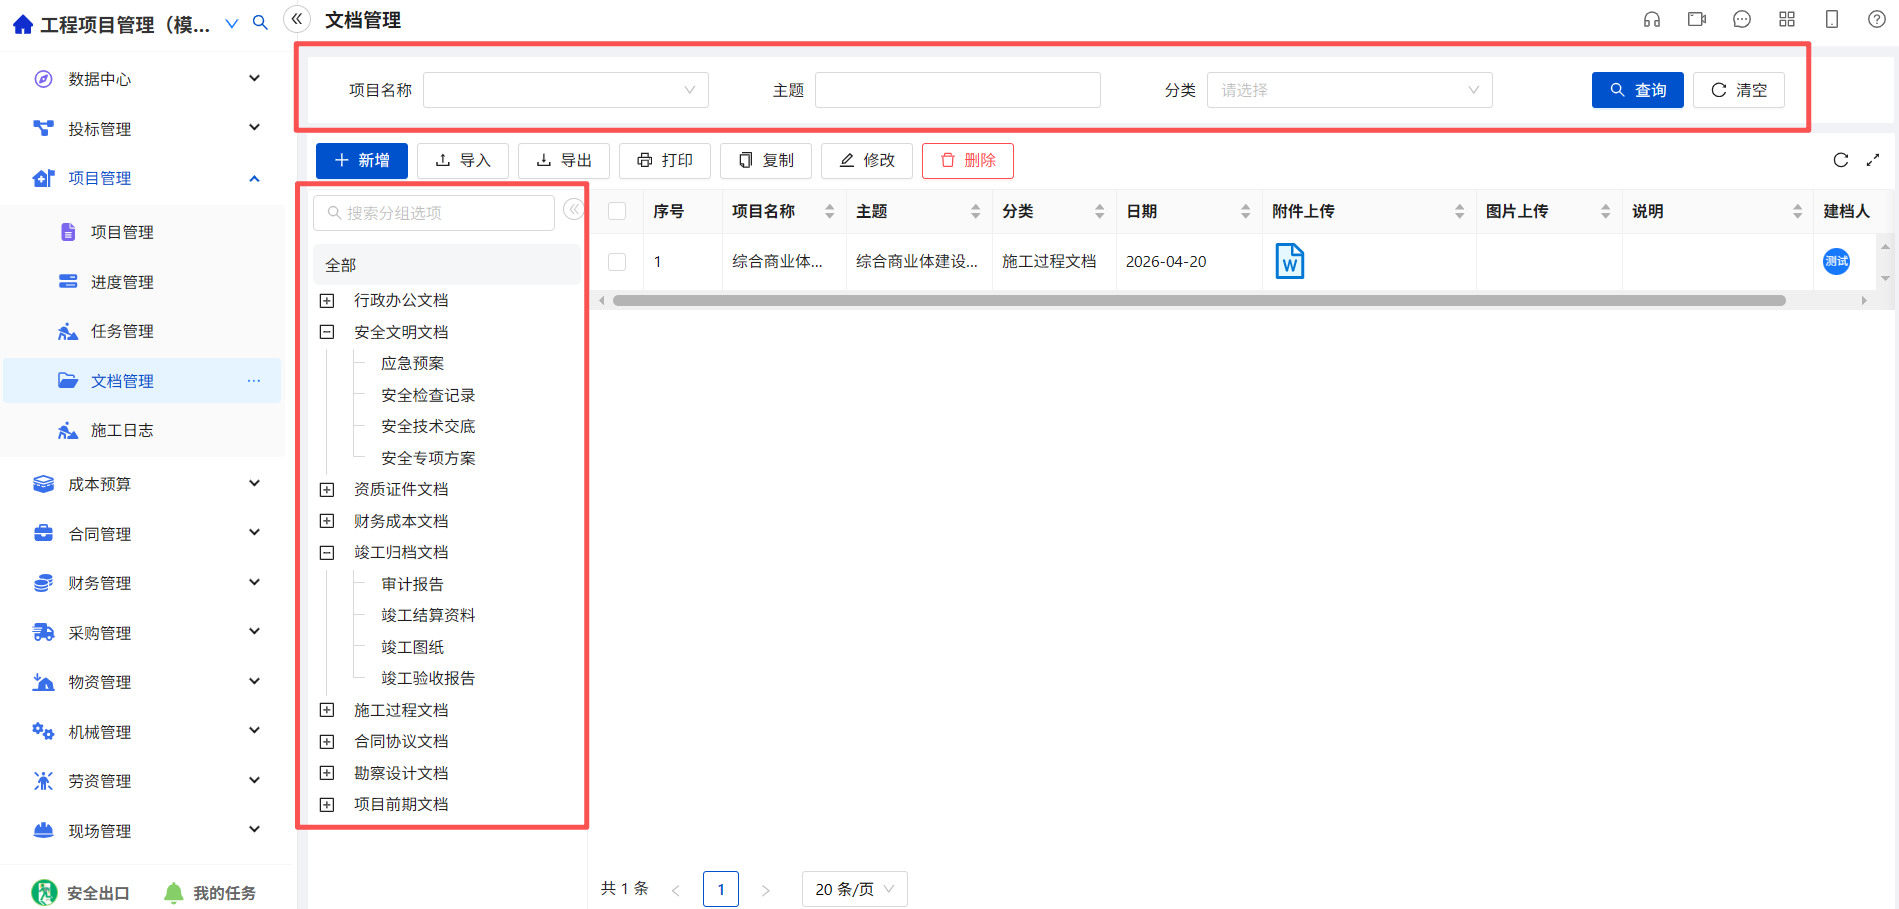
Task: Open the headset support icon
Action: click(1652, 19)
